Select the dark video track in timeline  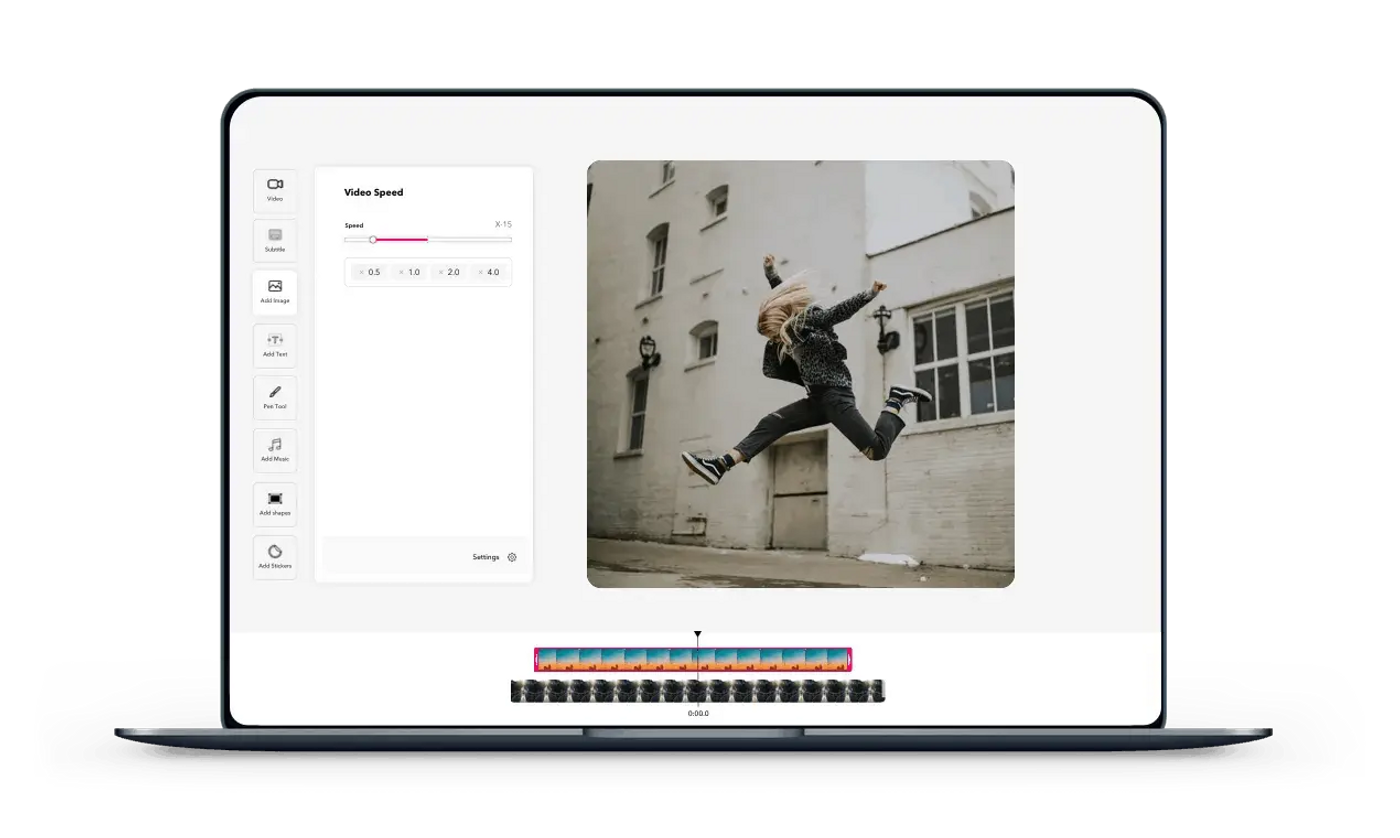[697, 690]
